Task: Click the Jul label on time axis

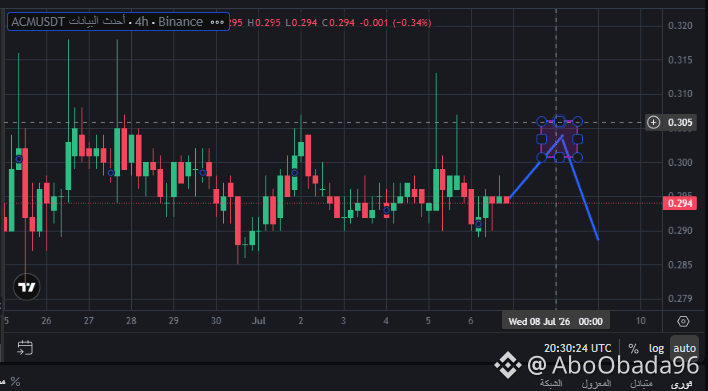Action: pyautogui.click(x=259, y=321)
